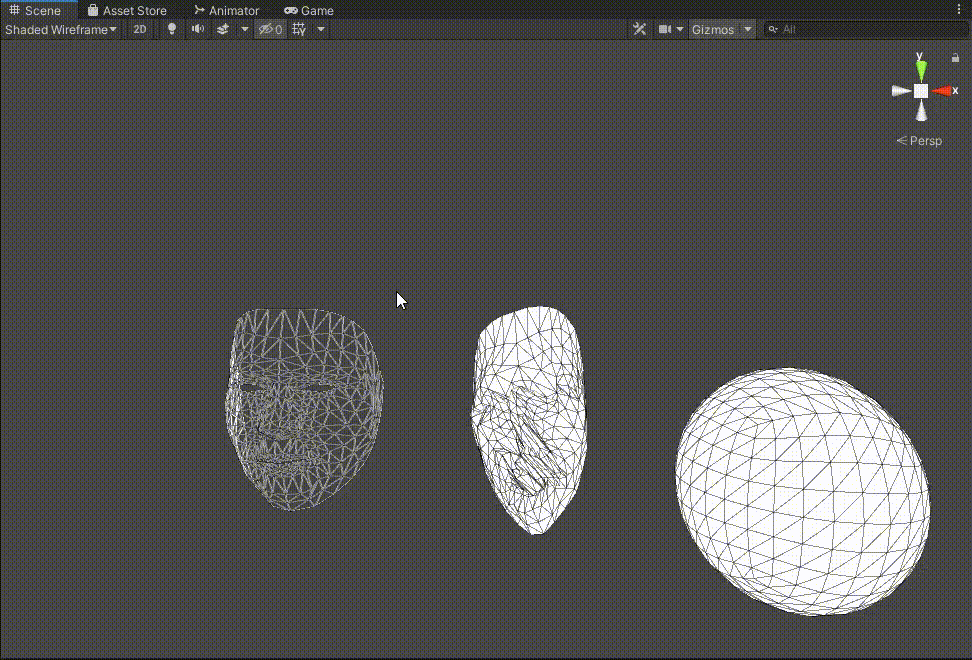The width and height of the screenshot is (972, 660).
Task: Toggle scene audio with the speaker icon
Action: pyautogui.click(x=198, y=29)
